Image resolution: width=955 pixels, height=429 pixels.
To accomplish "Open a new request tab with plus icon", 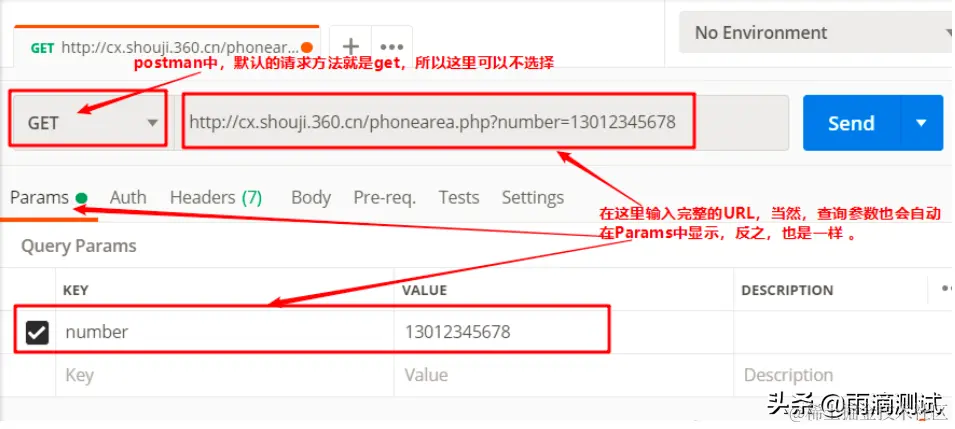I will point(350,46).
